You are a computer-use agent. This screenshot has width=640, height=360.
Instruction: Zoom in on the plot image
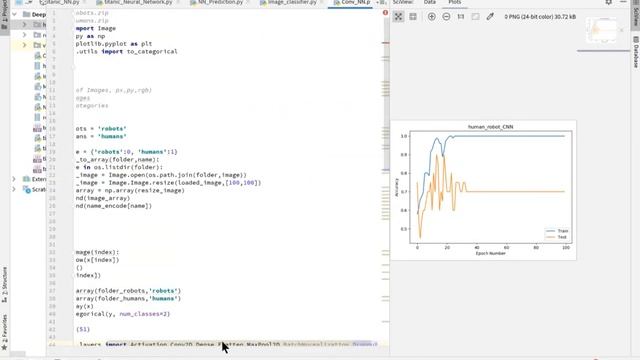(x=431, y=17)
